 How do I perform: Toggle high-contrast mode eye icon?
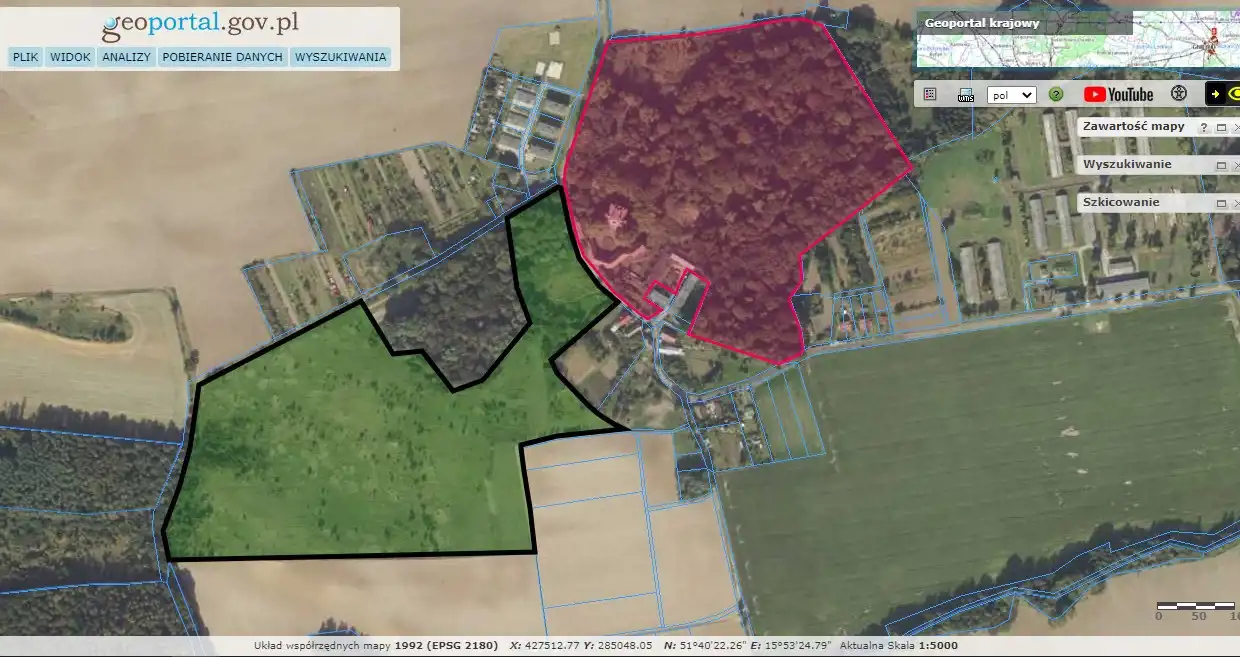click(x=1233, y=94)
